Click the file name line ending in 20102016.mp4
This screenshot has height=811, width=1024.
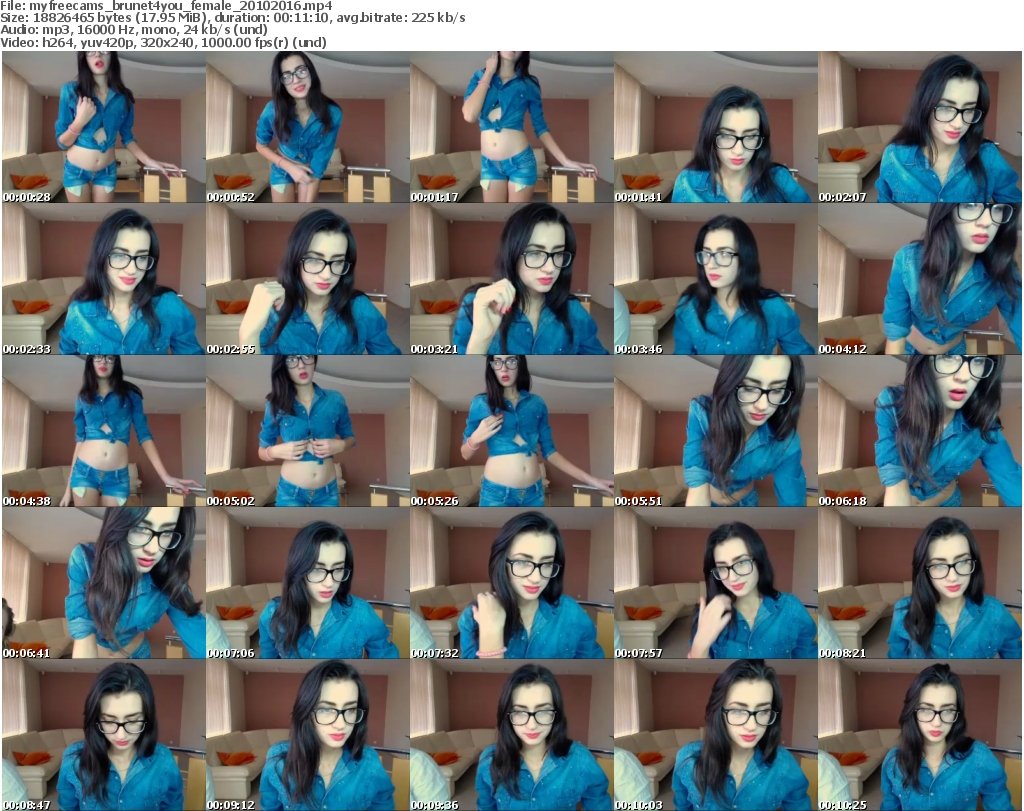(167, 6)
